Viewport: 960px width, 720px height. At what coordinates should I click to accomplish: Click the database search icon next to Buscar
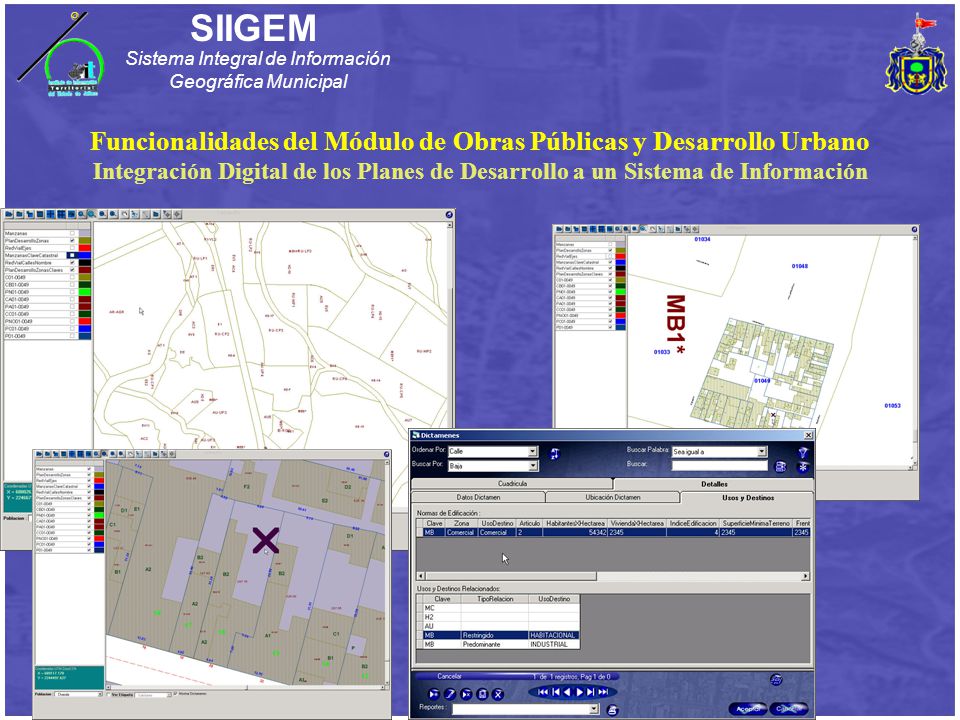(781, 467)
